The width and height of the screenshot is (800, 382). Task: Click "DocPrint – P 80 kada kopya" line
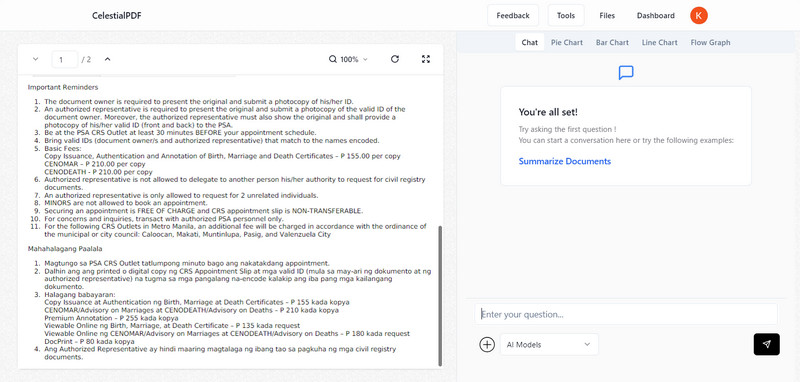[89, 341]
